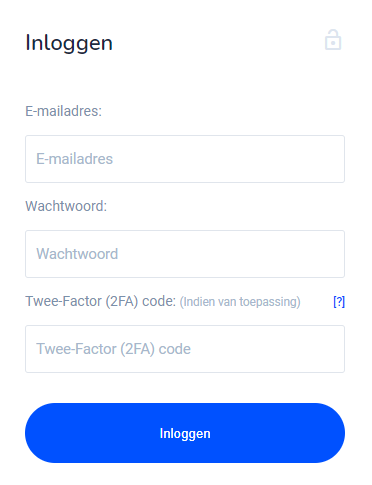Click the Wachtwoord: label above the password box

(x=66, y=206)
